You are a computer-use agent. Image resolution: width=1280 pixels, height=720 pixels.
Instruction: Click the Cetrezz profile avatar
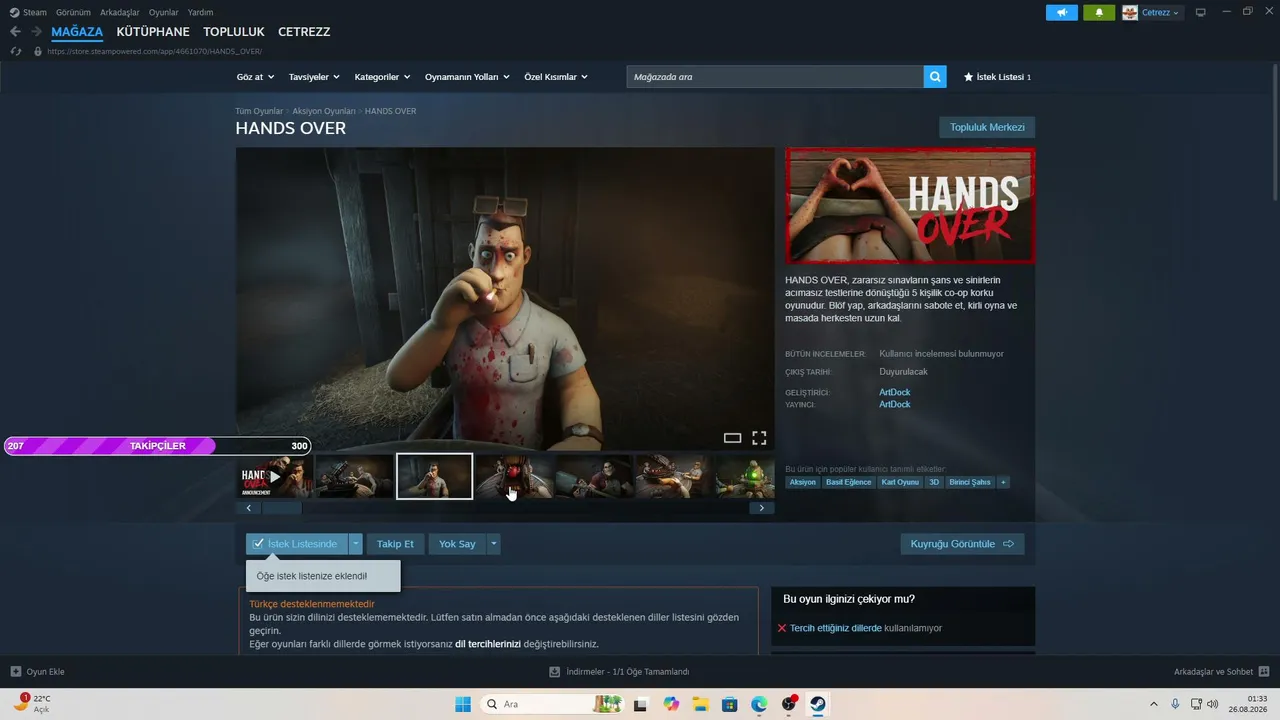(1130, 12)
